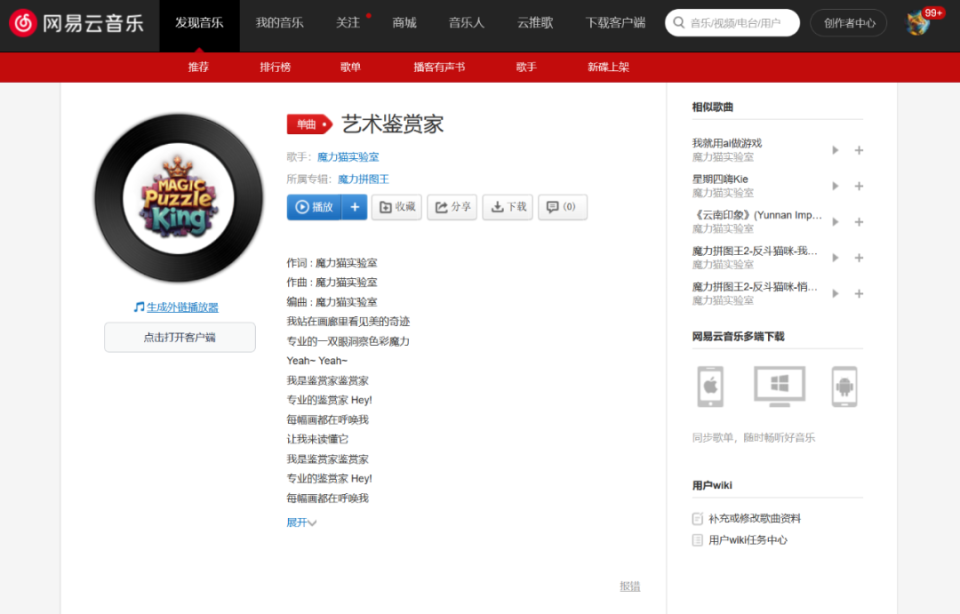Open the iPhone client download icon
This screenshot has height=614, width=960.
[710, 387]
